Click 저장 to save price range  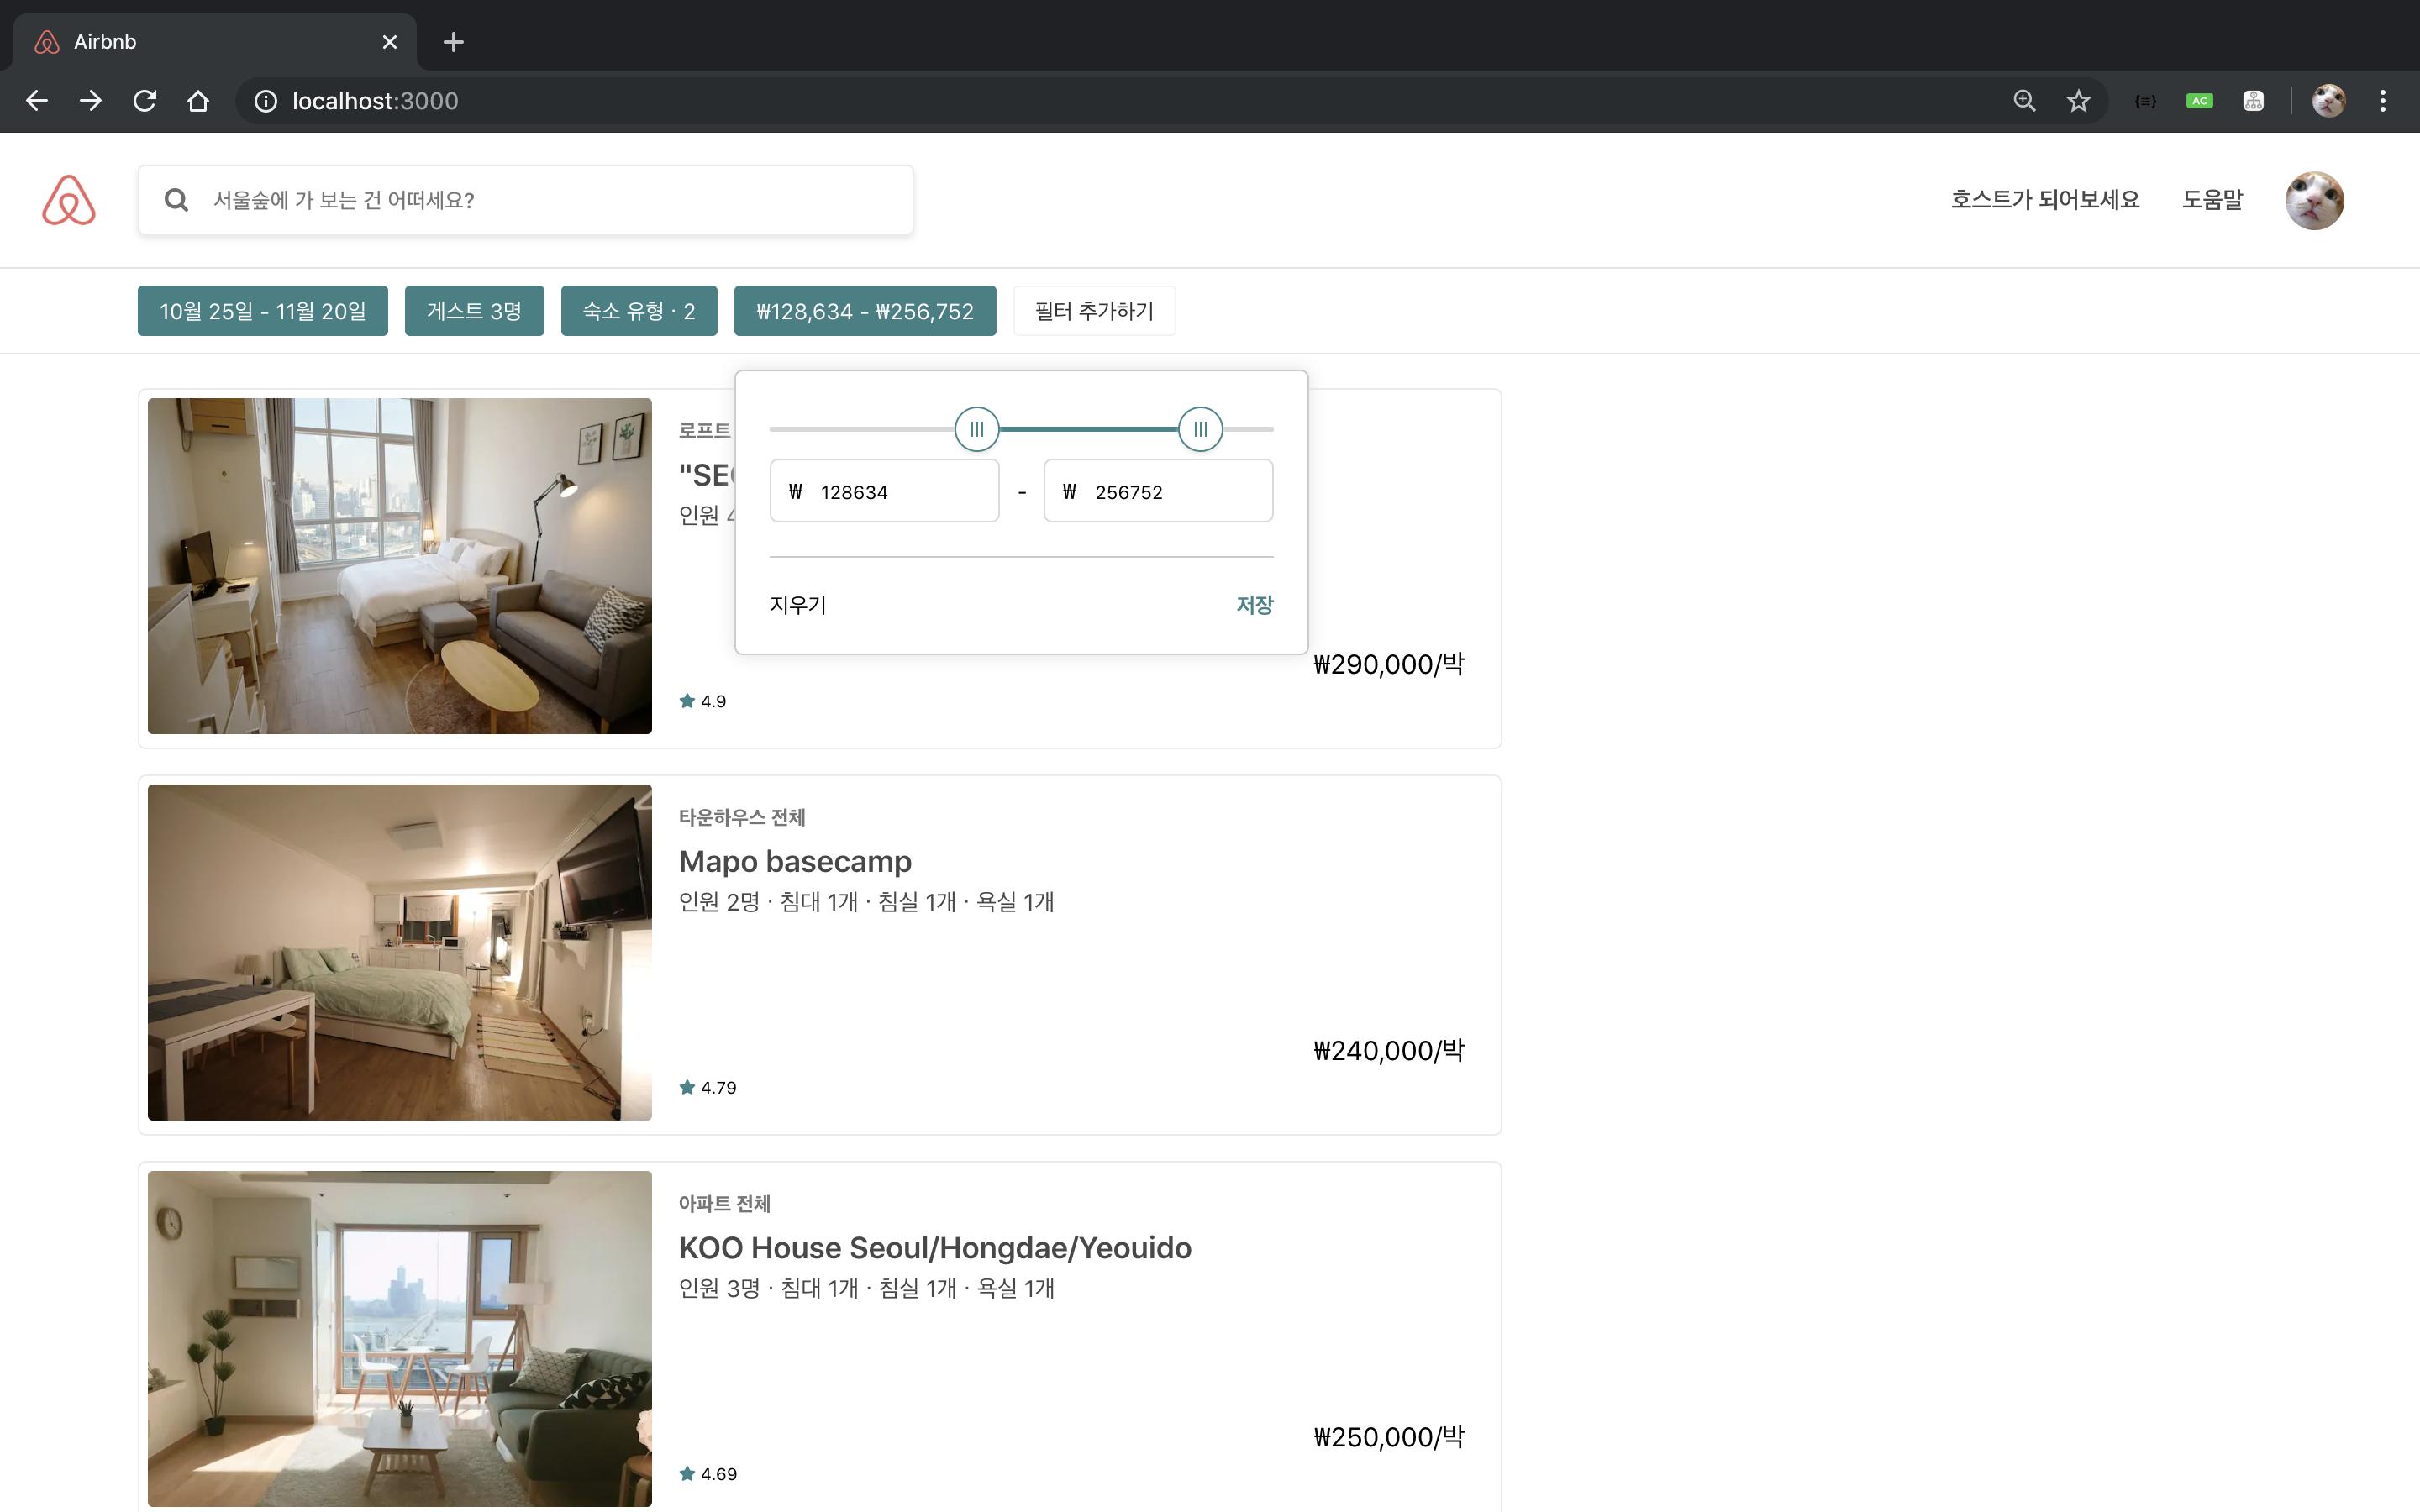tap(1254, 605)
